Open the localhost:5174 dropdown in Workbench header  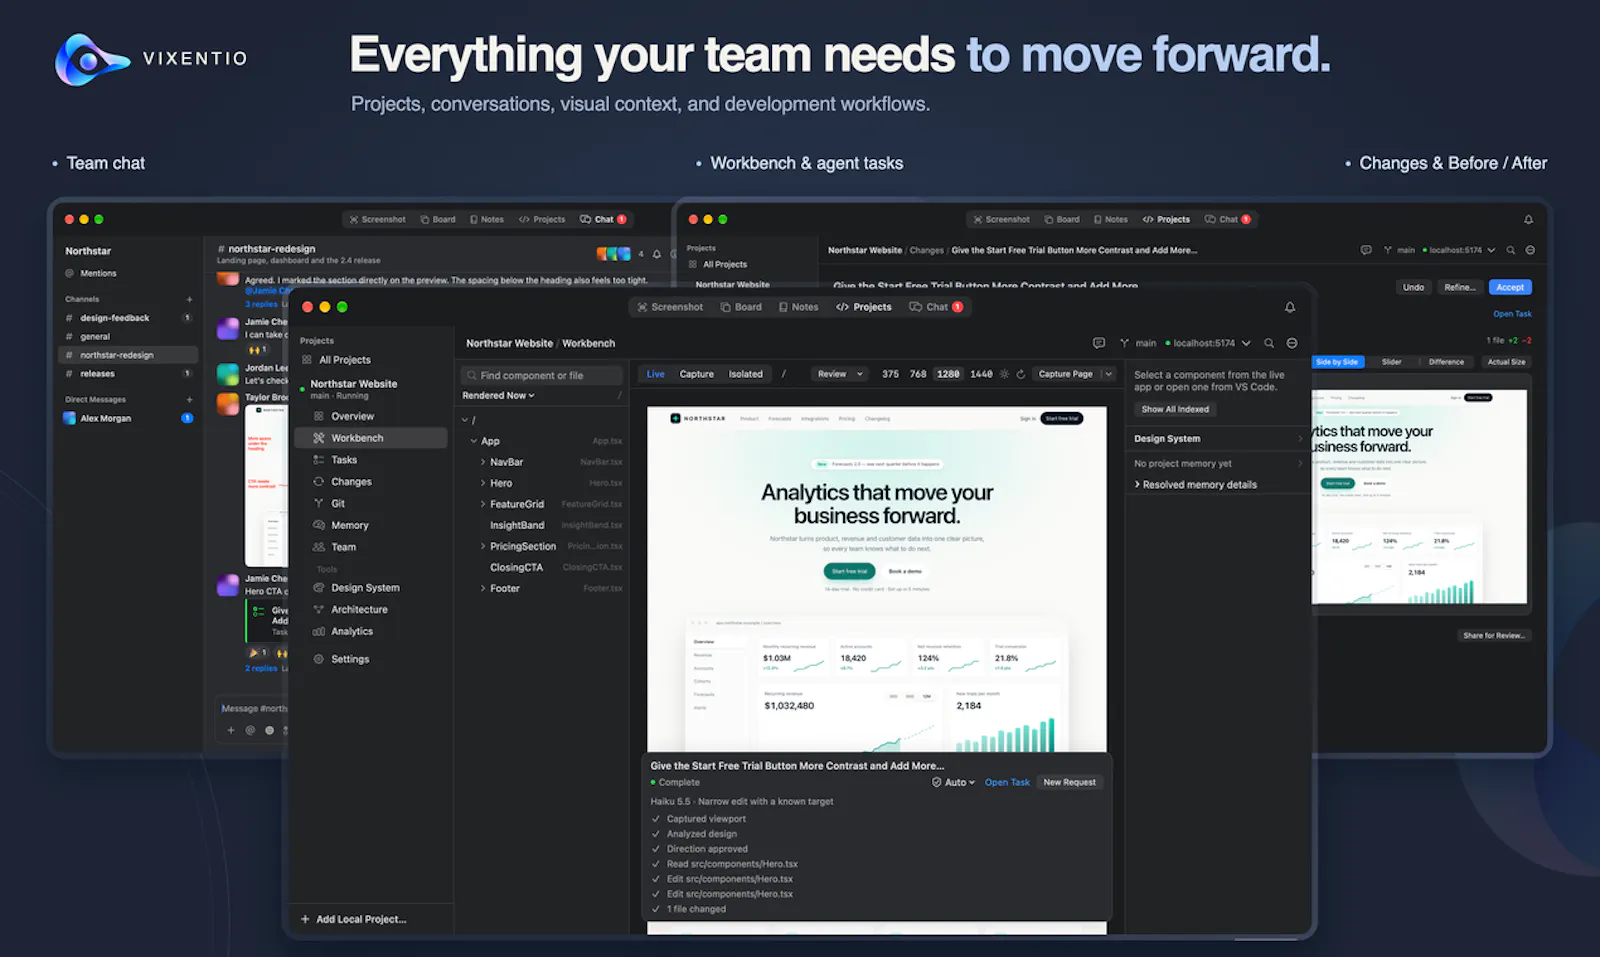coord(1208,343)
